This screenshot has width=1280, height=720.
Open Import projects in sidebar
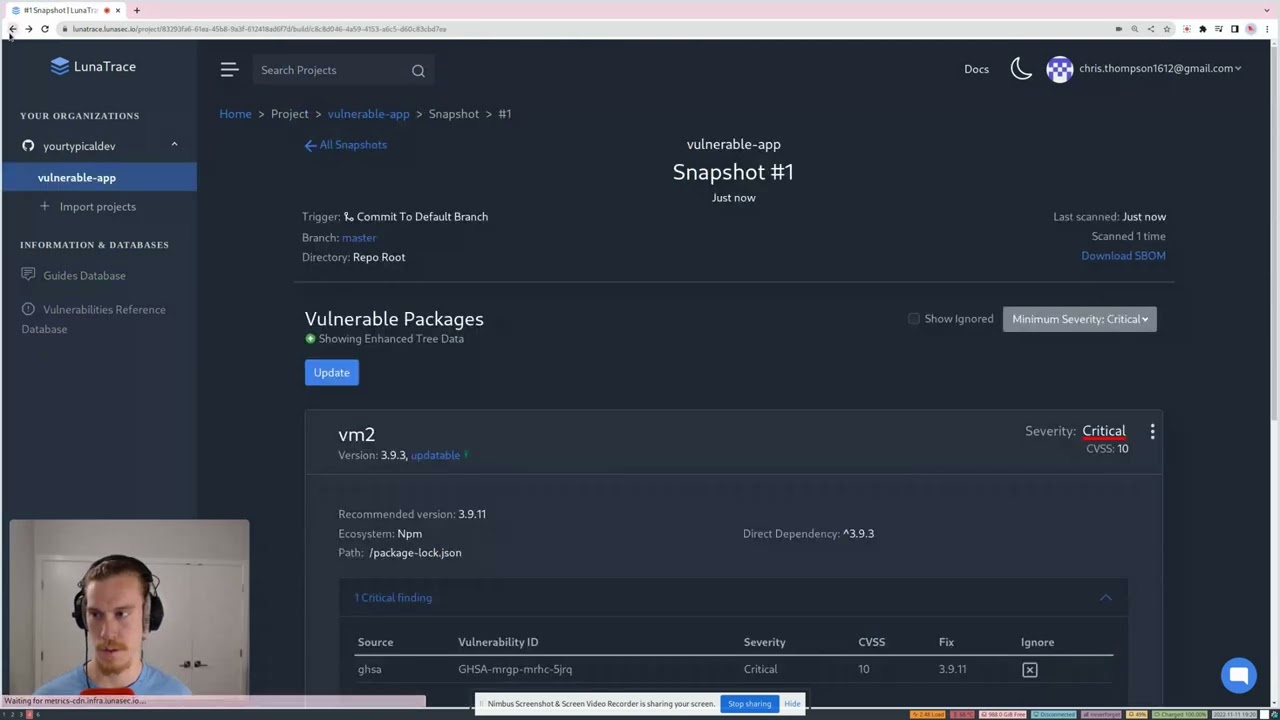(97, 207)
